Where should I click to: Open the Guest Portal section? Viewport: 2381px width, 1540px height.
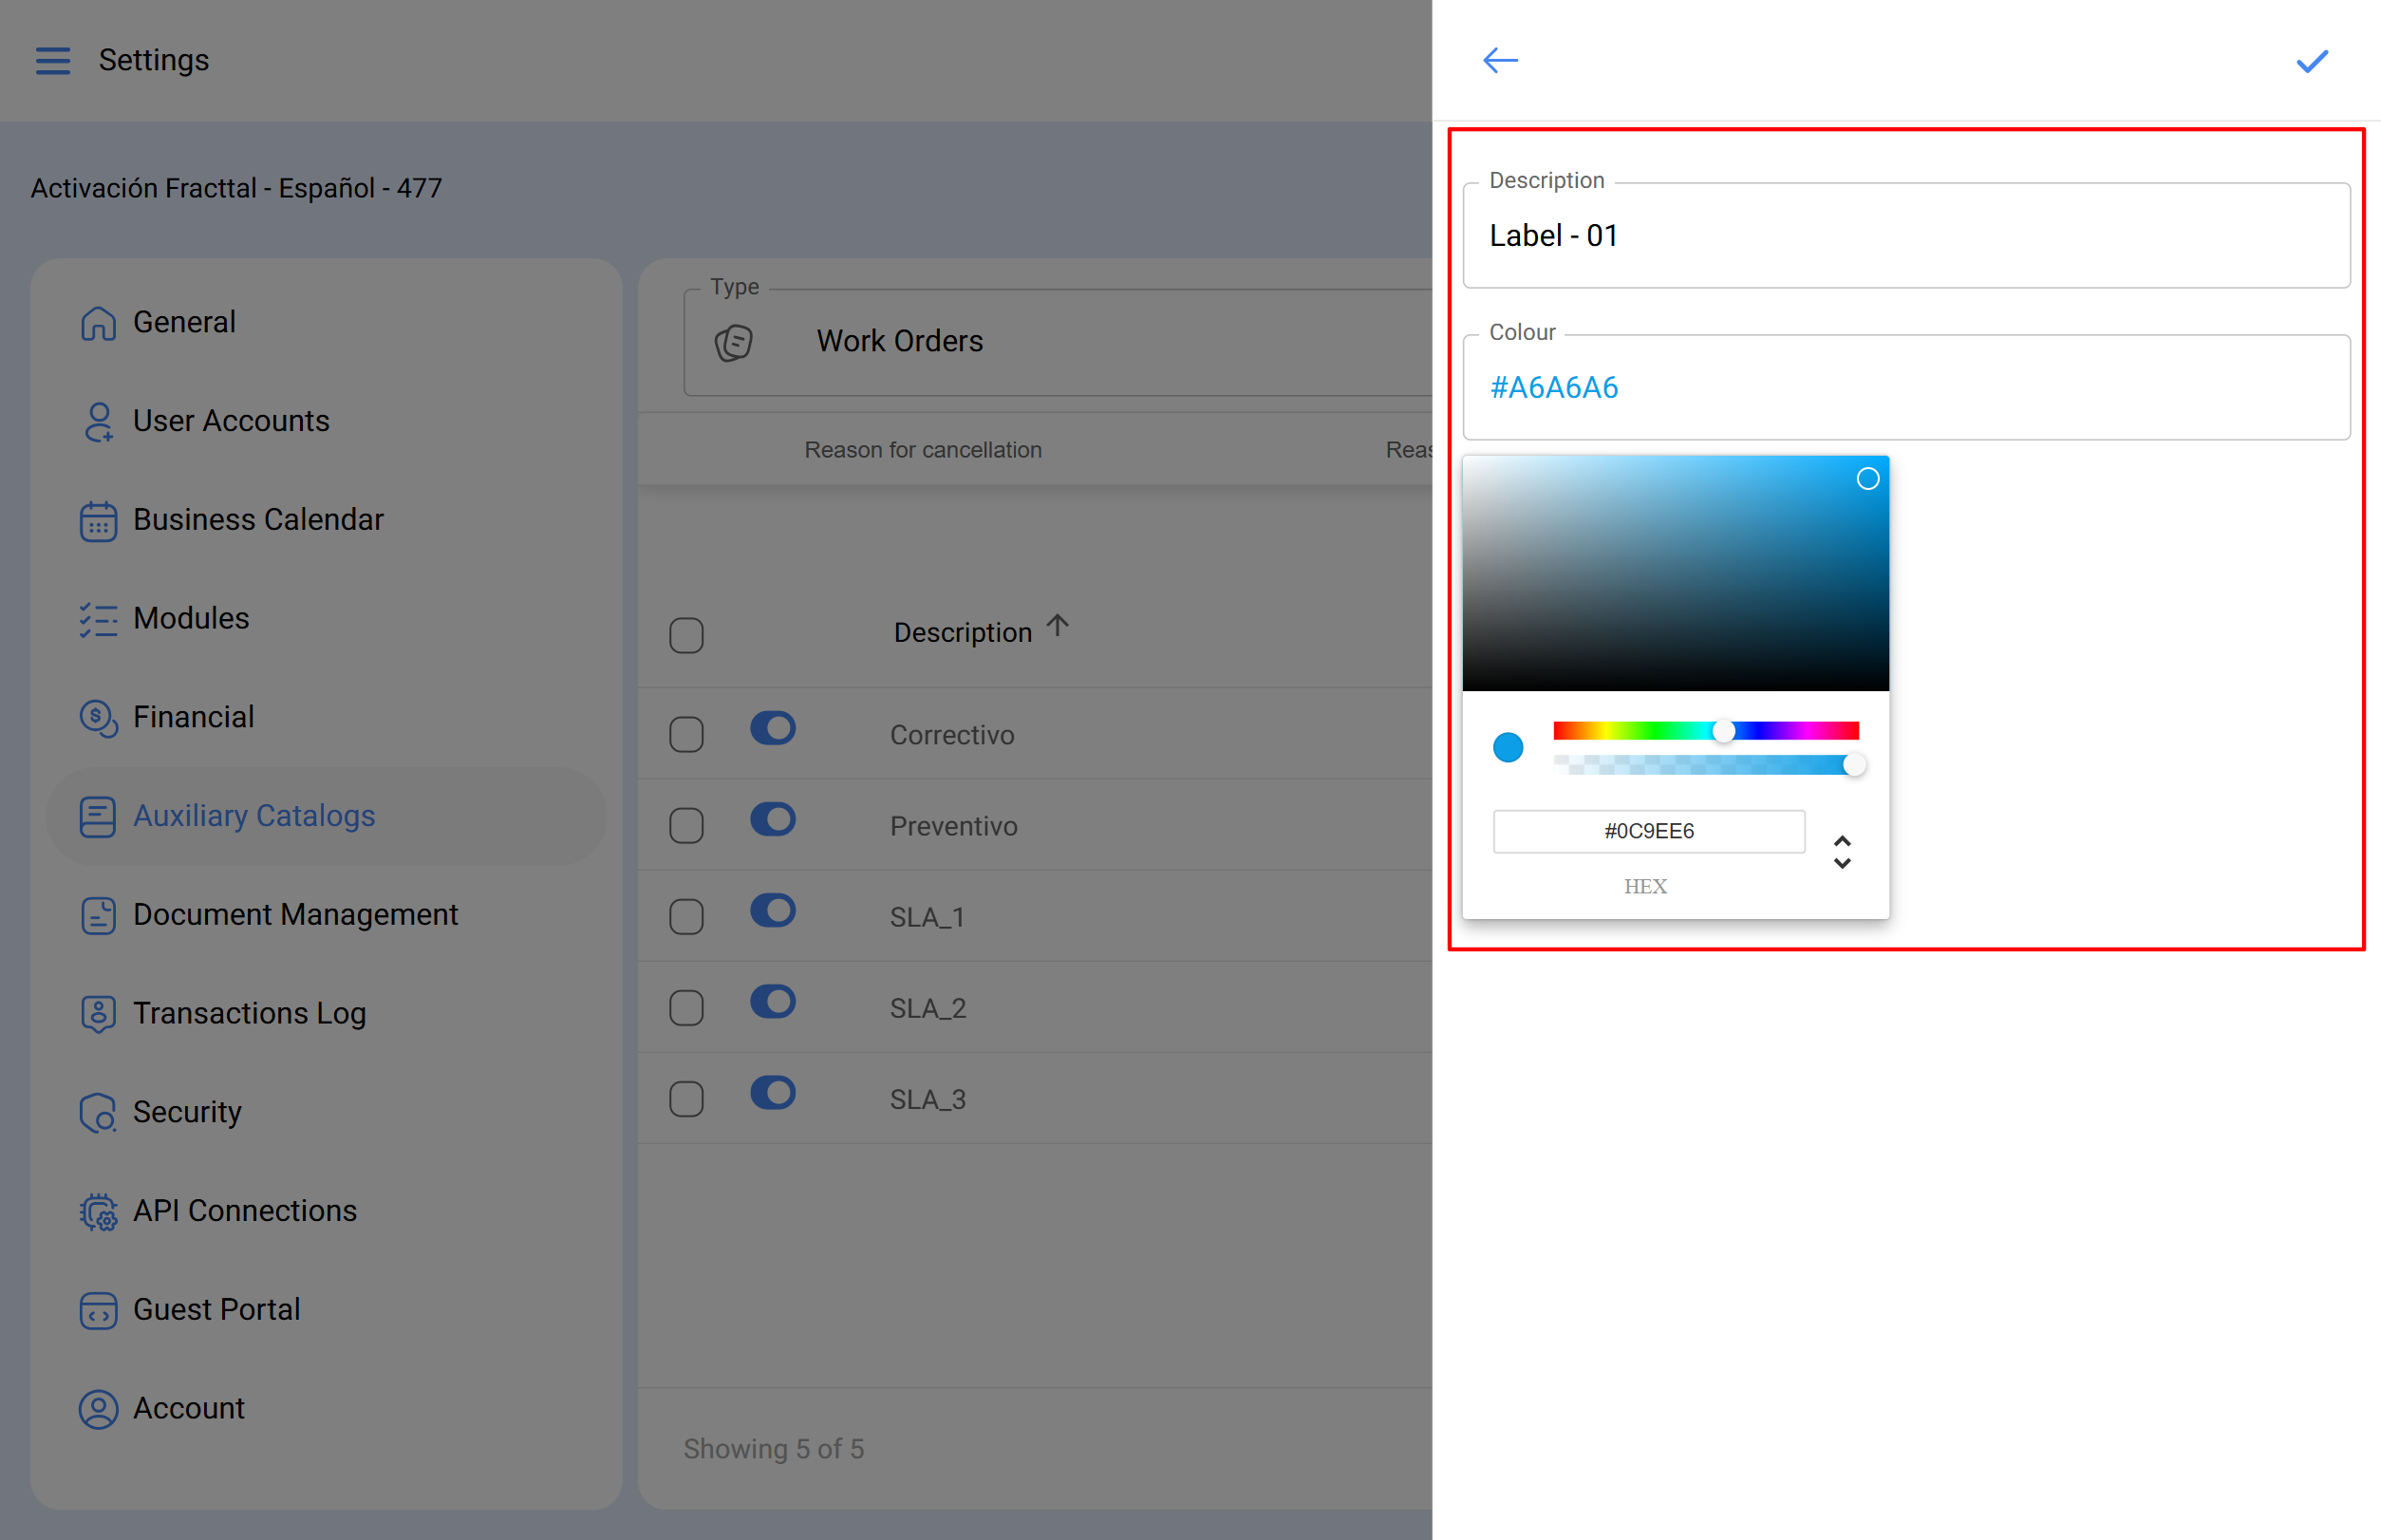click(x=216, y=1310)
